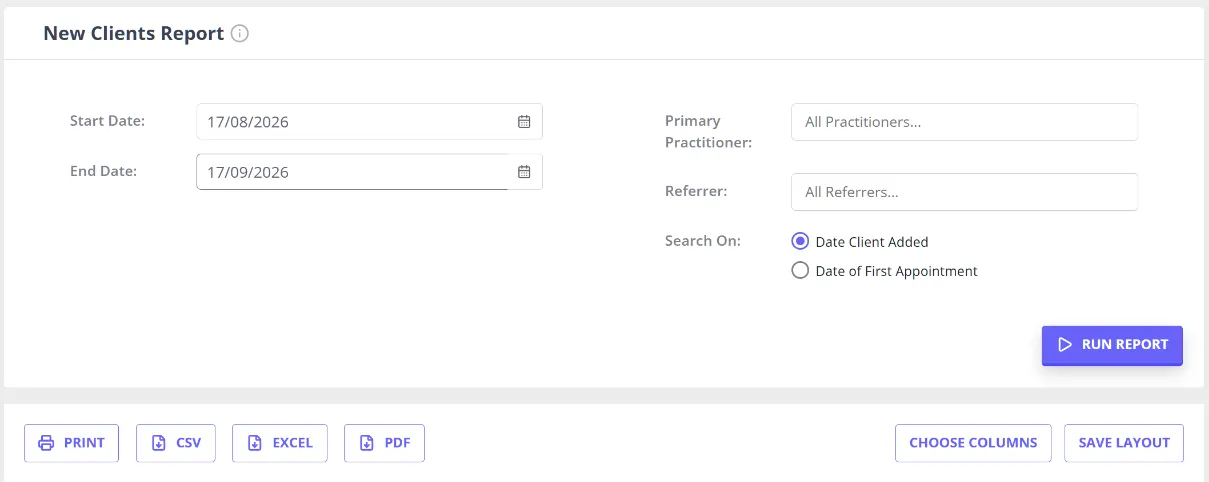
Task: Click the End Date field showing 17/09/2026
Action: click(369, 172)
